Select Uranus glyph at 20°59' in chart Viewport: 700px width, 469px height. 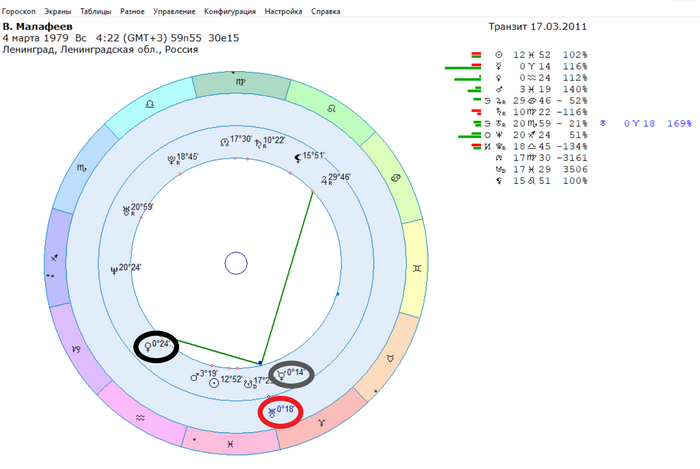[126, 210]
